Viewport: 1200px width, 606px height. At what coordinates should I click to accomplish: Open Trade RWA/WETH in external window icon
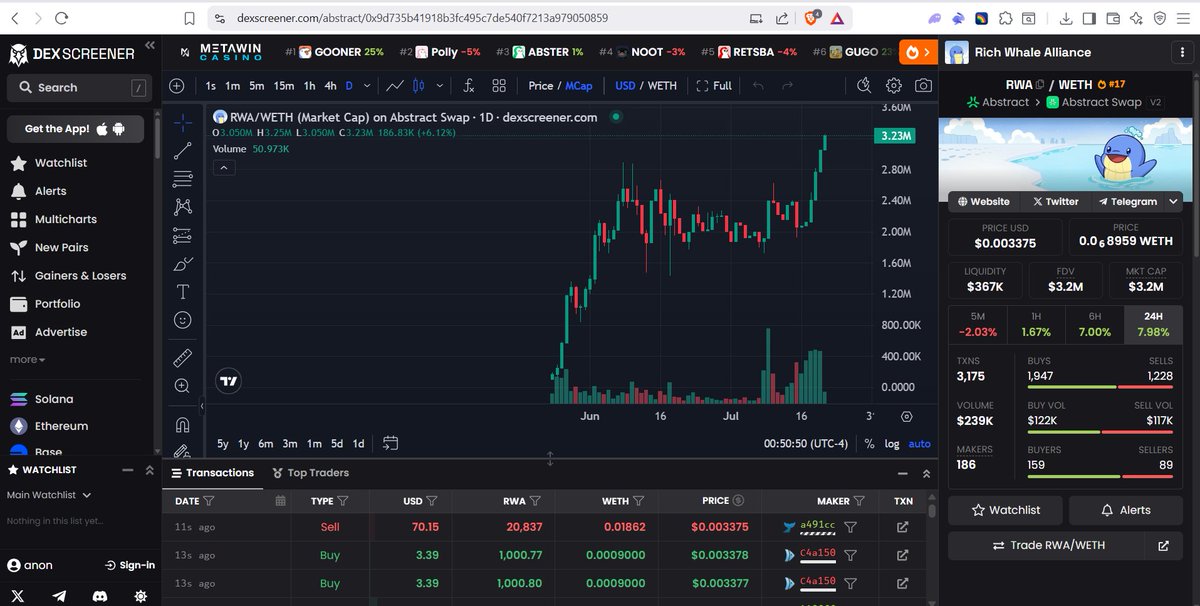[1163, 545]
